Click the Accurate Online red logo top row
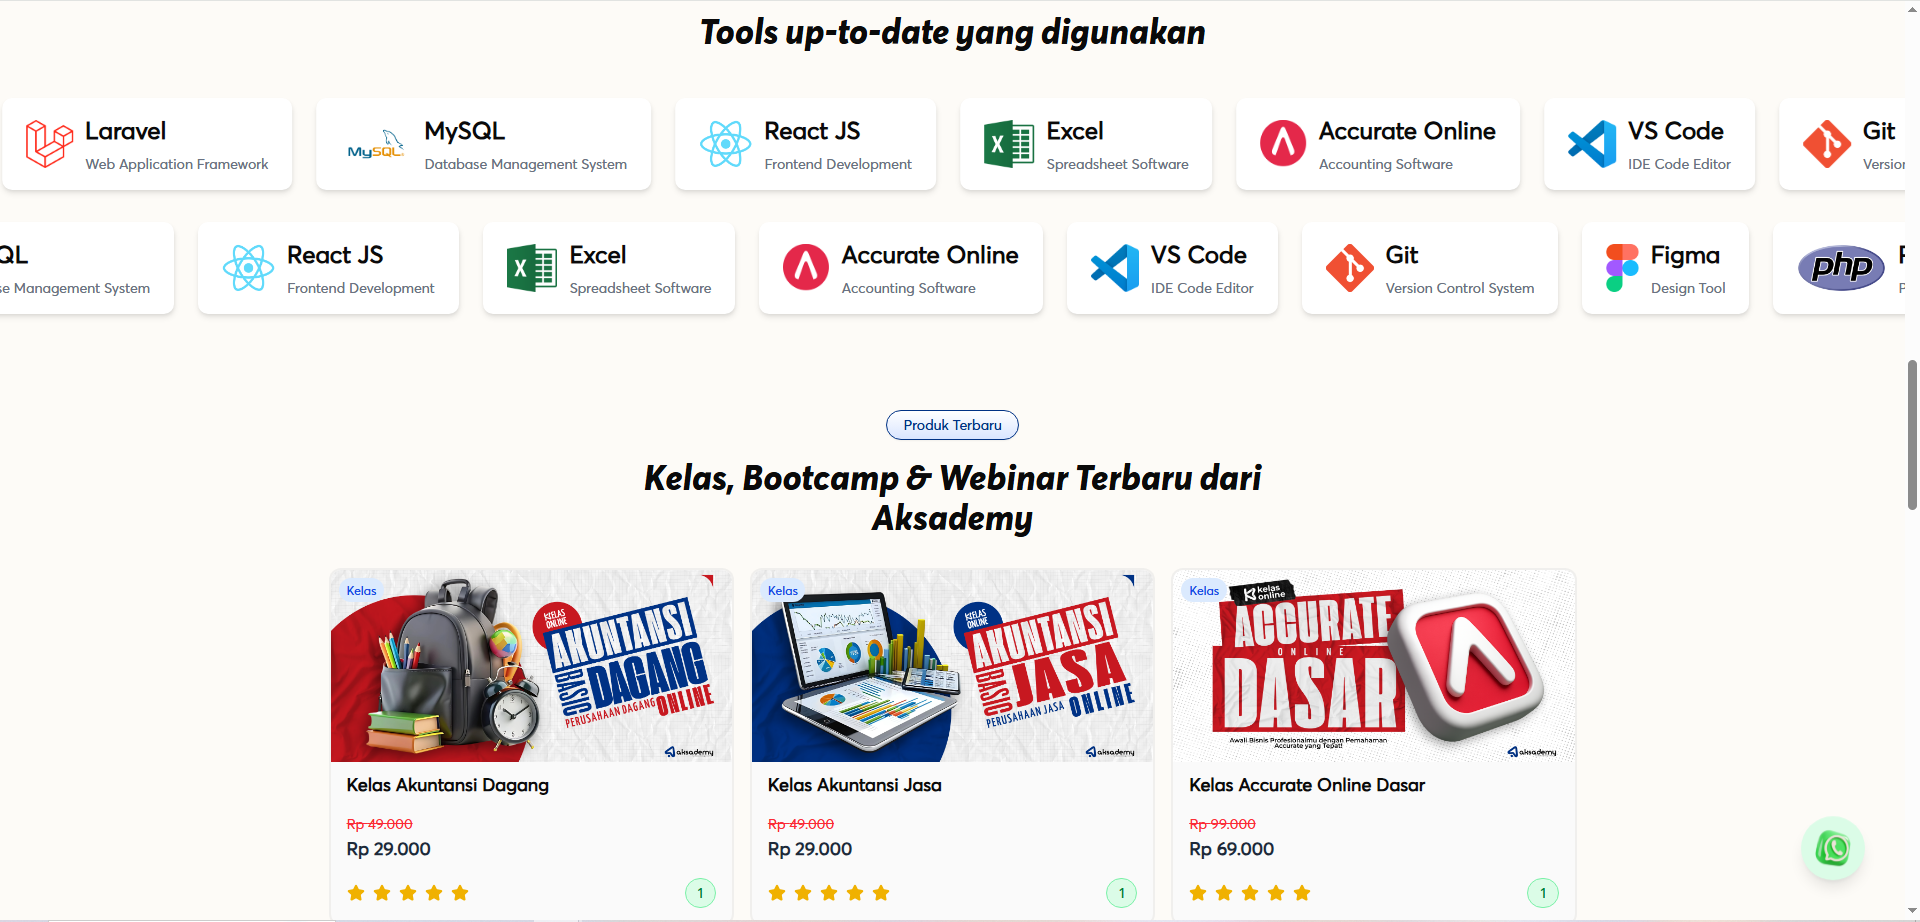The height and width of the screenshot is (922, 1920). click(1283, 144)
